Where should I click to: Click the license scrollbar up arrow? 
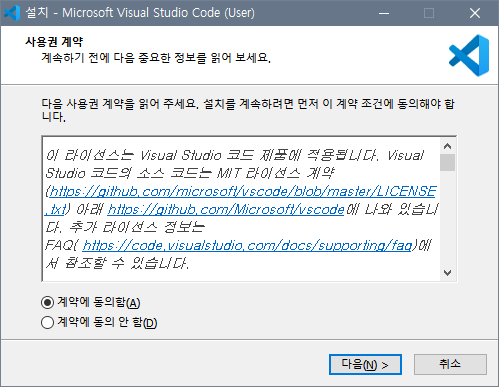tap(447, 146)
